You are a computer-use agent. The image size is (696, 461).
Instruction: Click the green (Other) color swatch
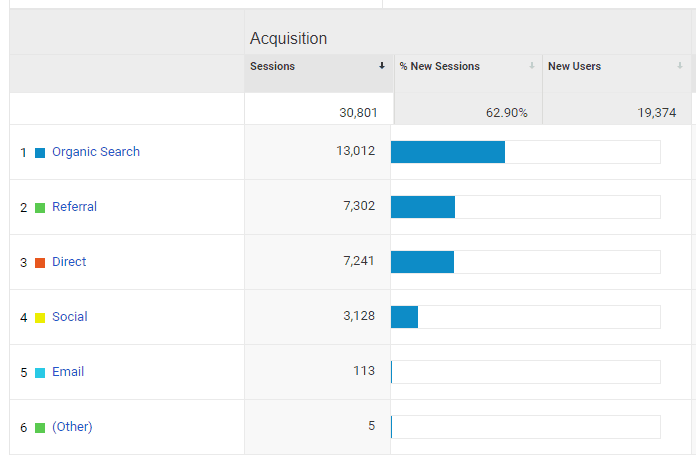click(40, 428)
